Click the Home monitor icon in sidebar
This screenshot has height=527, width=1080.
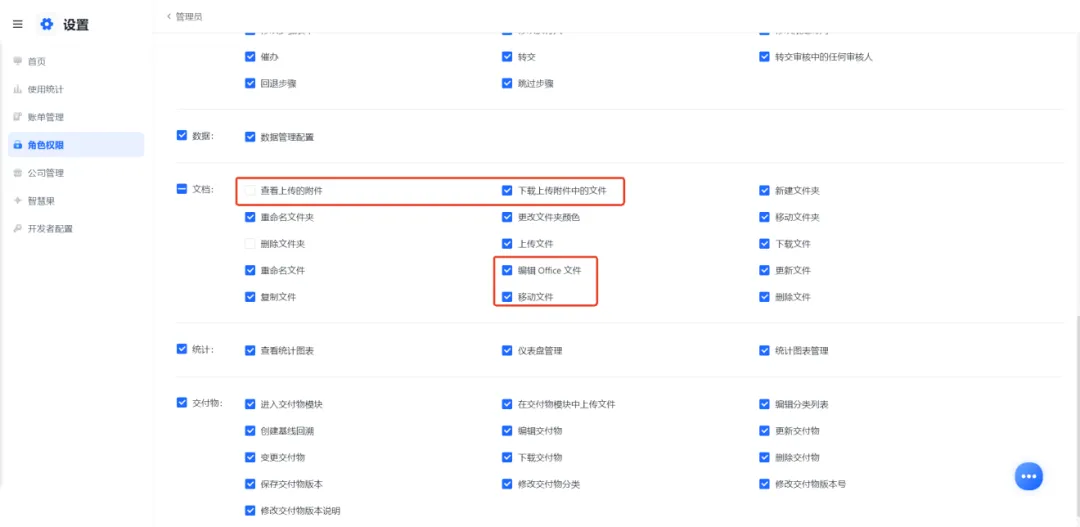(x=18, y=61)
